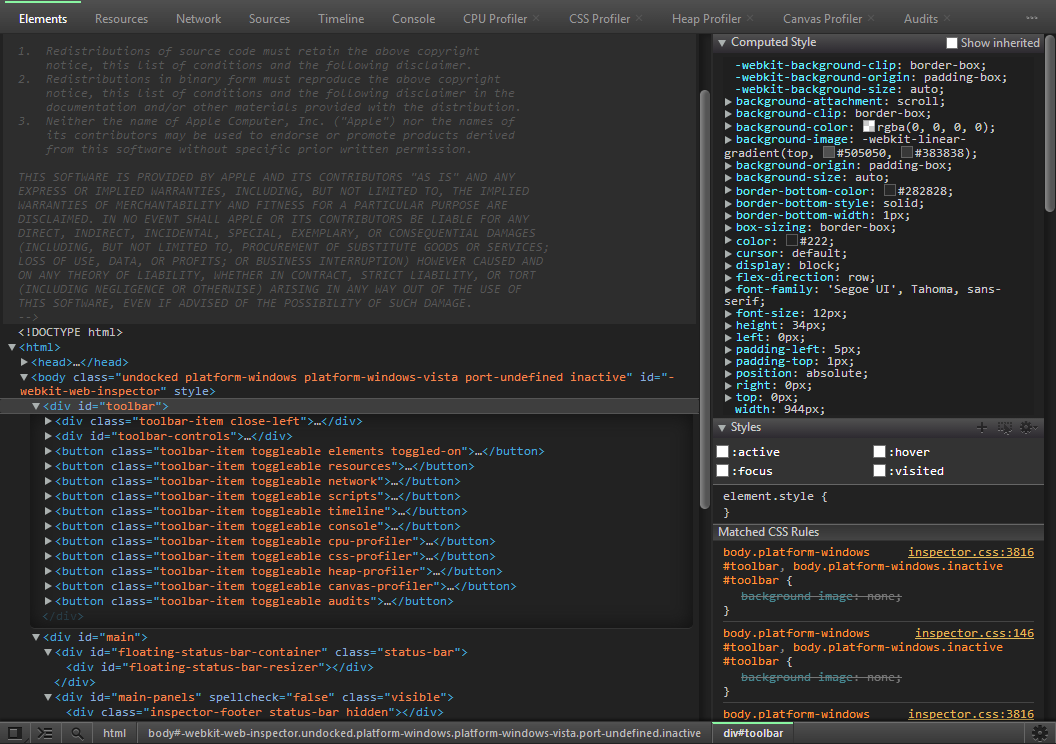Screen dimensions: 1056x744
Task: Select the dock-to-window icon in bottom toolbar
Action: tap(13, 732)
